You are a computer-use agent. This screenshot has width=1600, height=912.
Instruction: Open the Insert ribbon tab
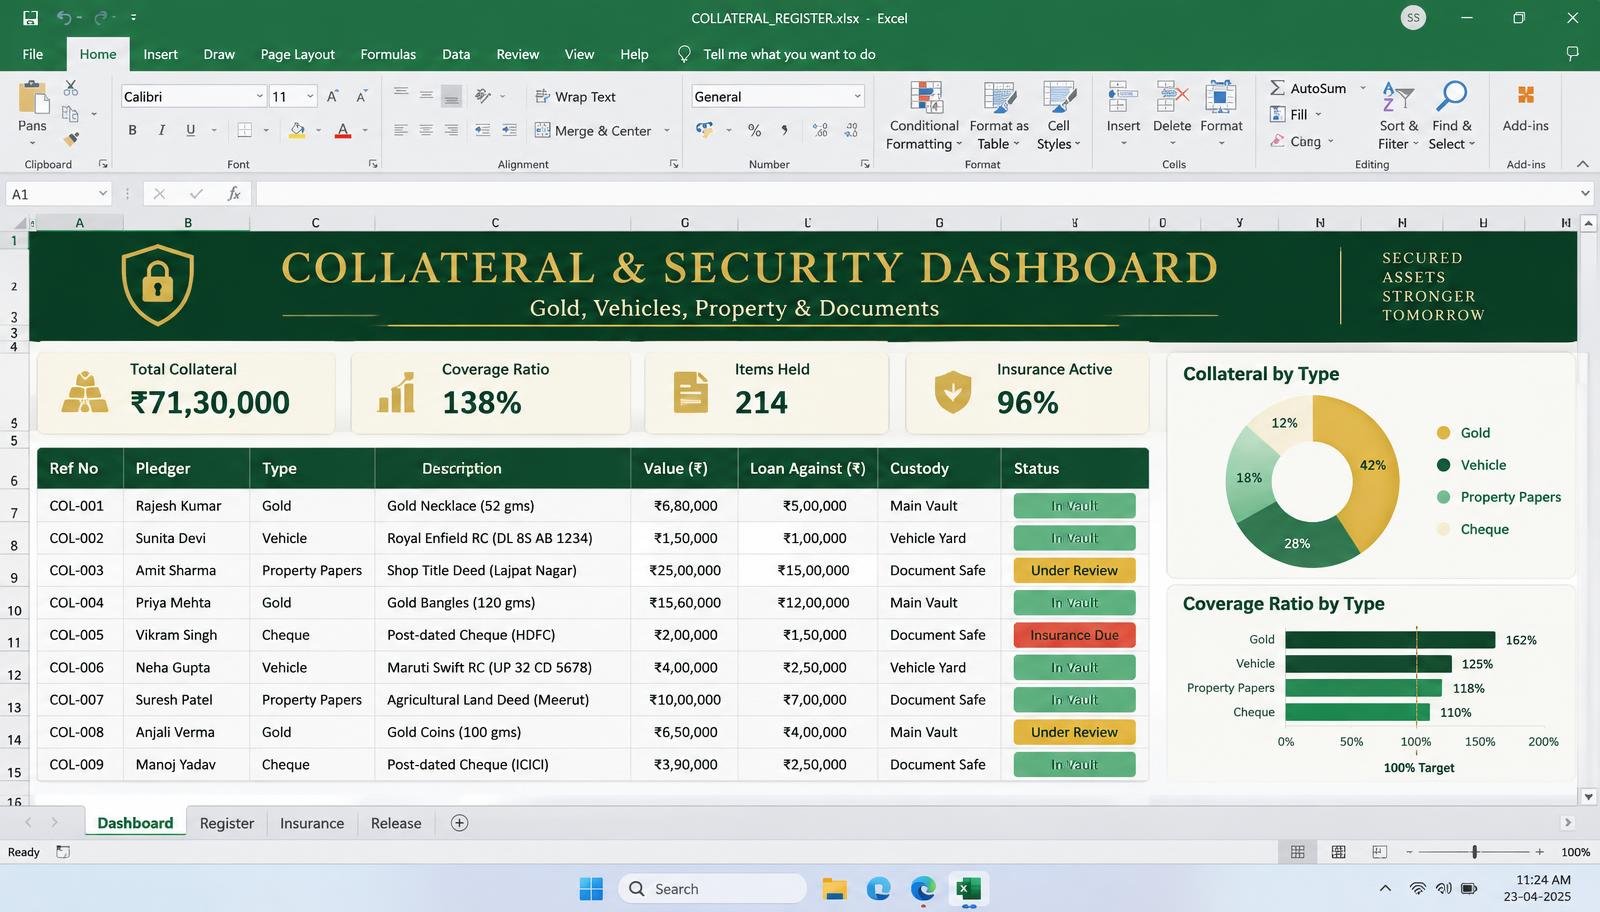160,54
